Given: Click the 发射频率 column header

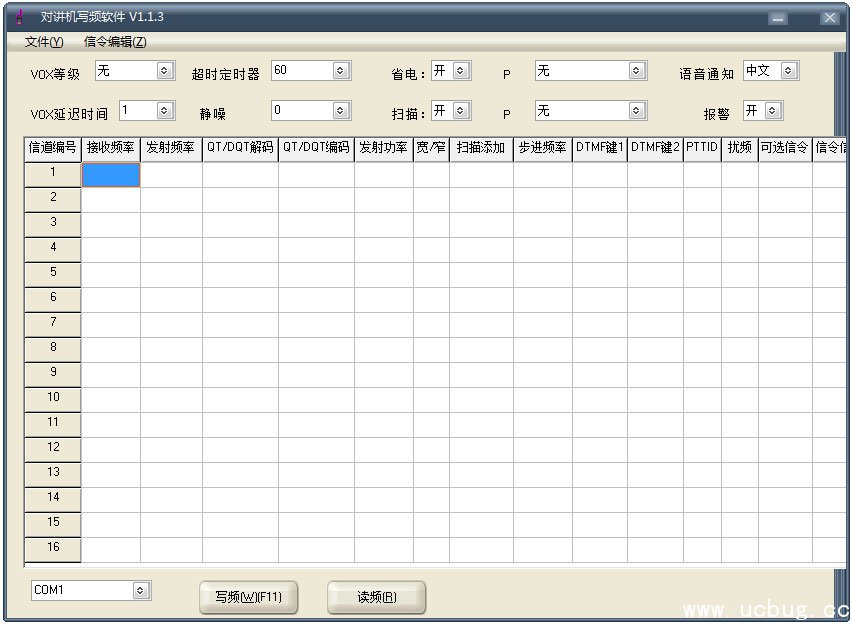Looking at the screenshot, I should (x=170, y=148).
